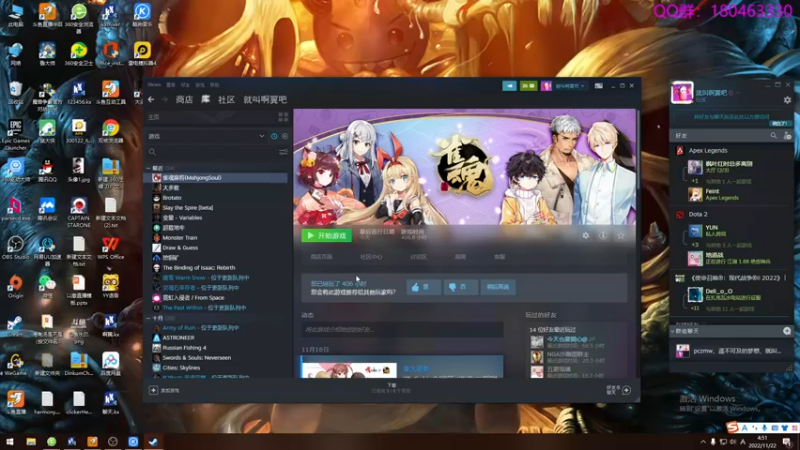Open the profile name tab in Steam nav
800x450 pixels.
pyautogui.click(x=265, y=99)
